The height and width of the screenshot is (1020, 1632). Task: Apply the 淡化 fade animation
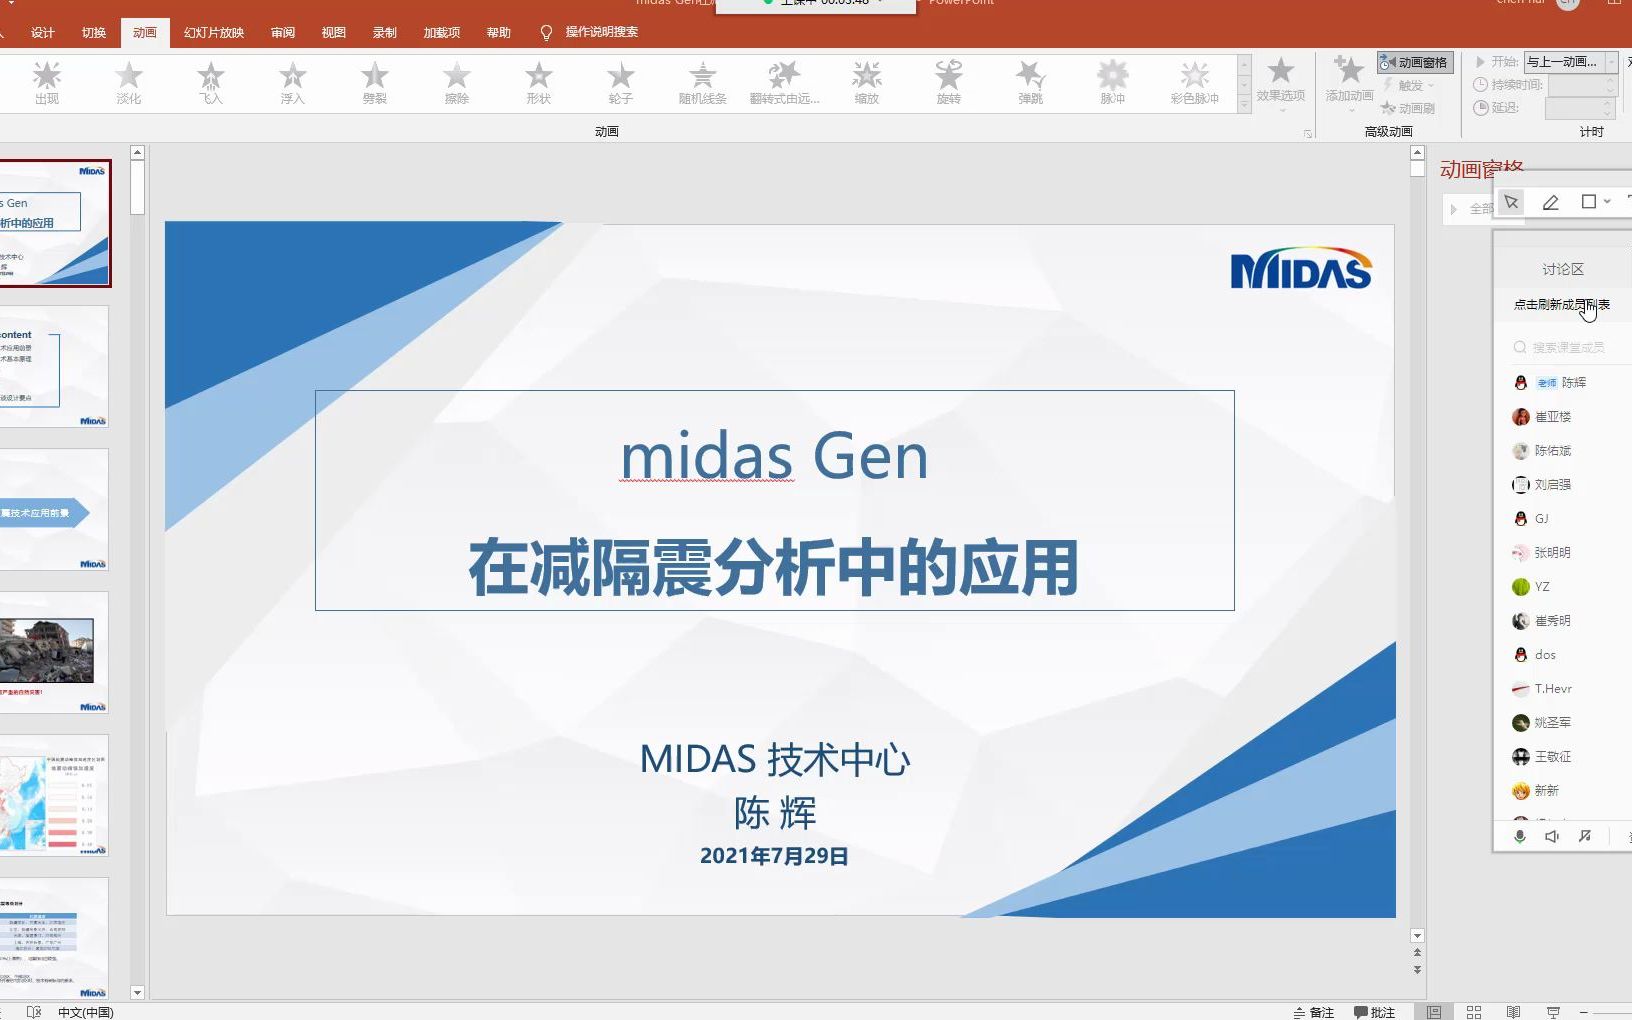127,82
